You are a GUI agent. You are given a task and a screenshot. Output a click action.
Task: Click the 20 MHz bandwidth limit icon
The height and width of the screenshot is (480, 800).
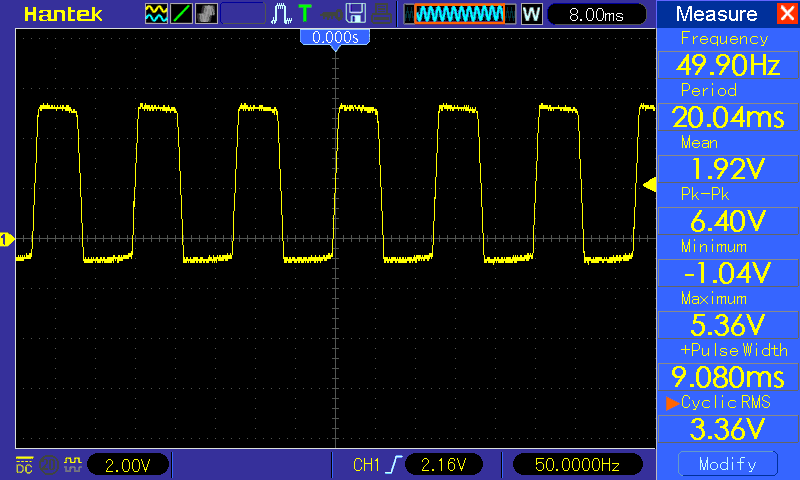tap(48, 465)
